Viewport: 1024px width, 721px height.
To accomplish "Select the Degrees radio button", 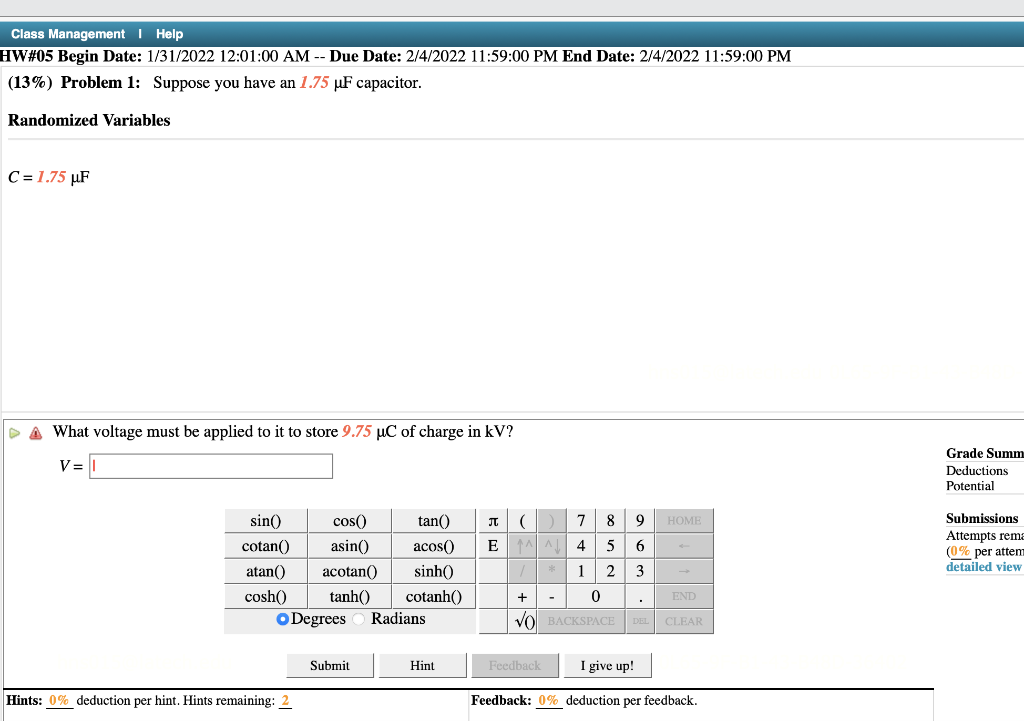I will [x=282, y=618].
